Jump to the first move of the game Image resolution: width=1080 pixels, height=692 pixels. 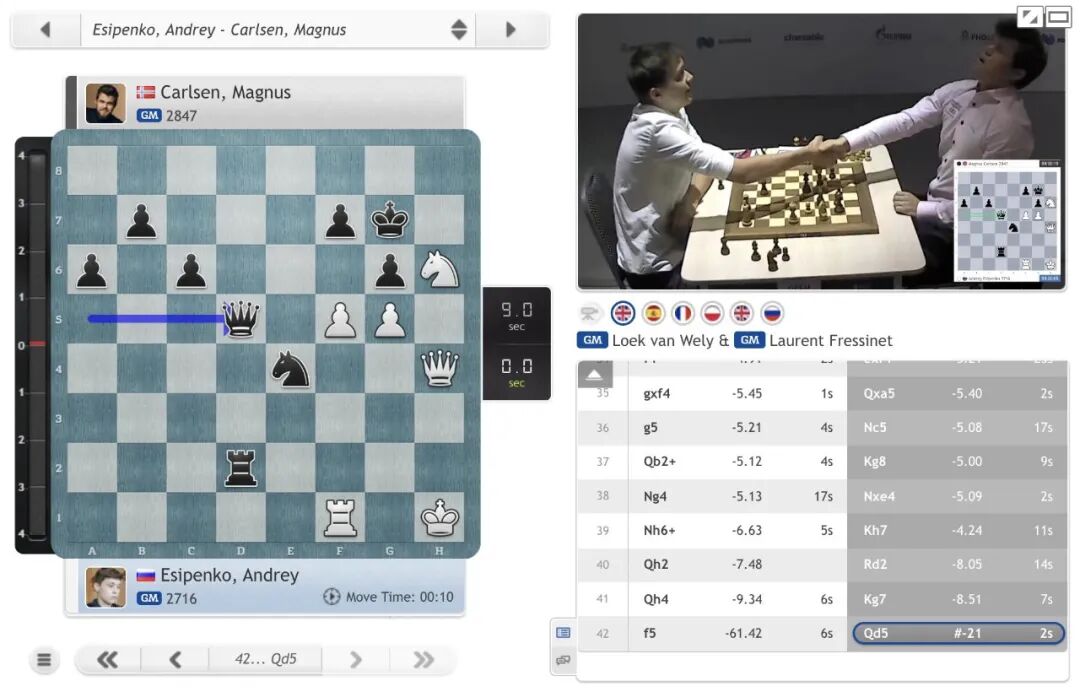(107, 660)
